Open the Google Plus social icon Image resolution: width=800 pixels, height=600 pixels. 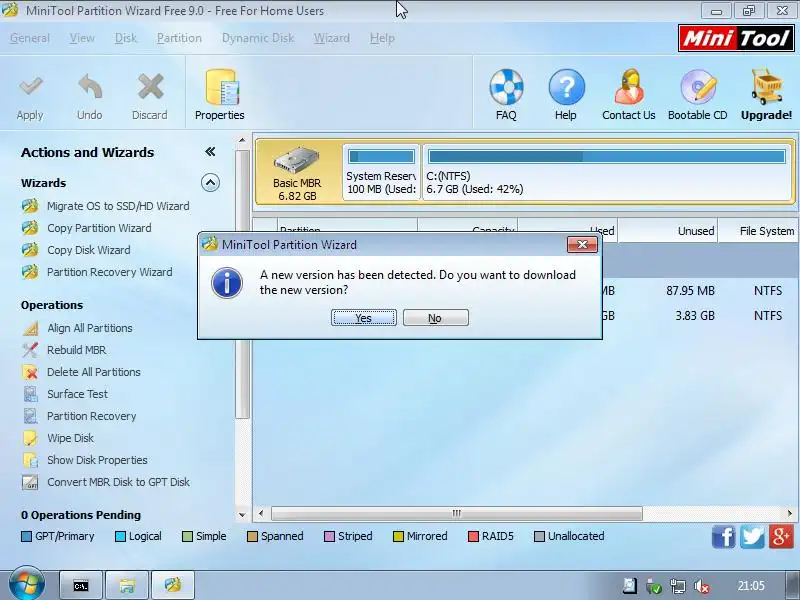tap(781, 537)
